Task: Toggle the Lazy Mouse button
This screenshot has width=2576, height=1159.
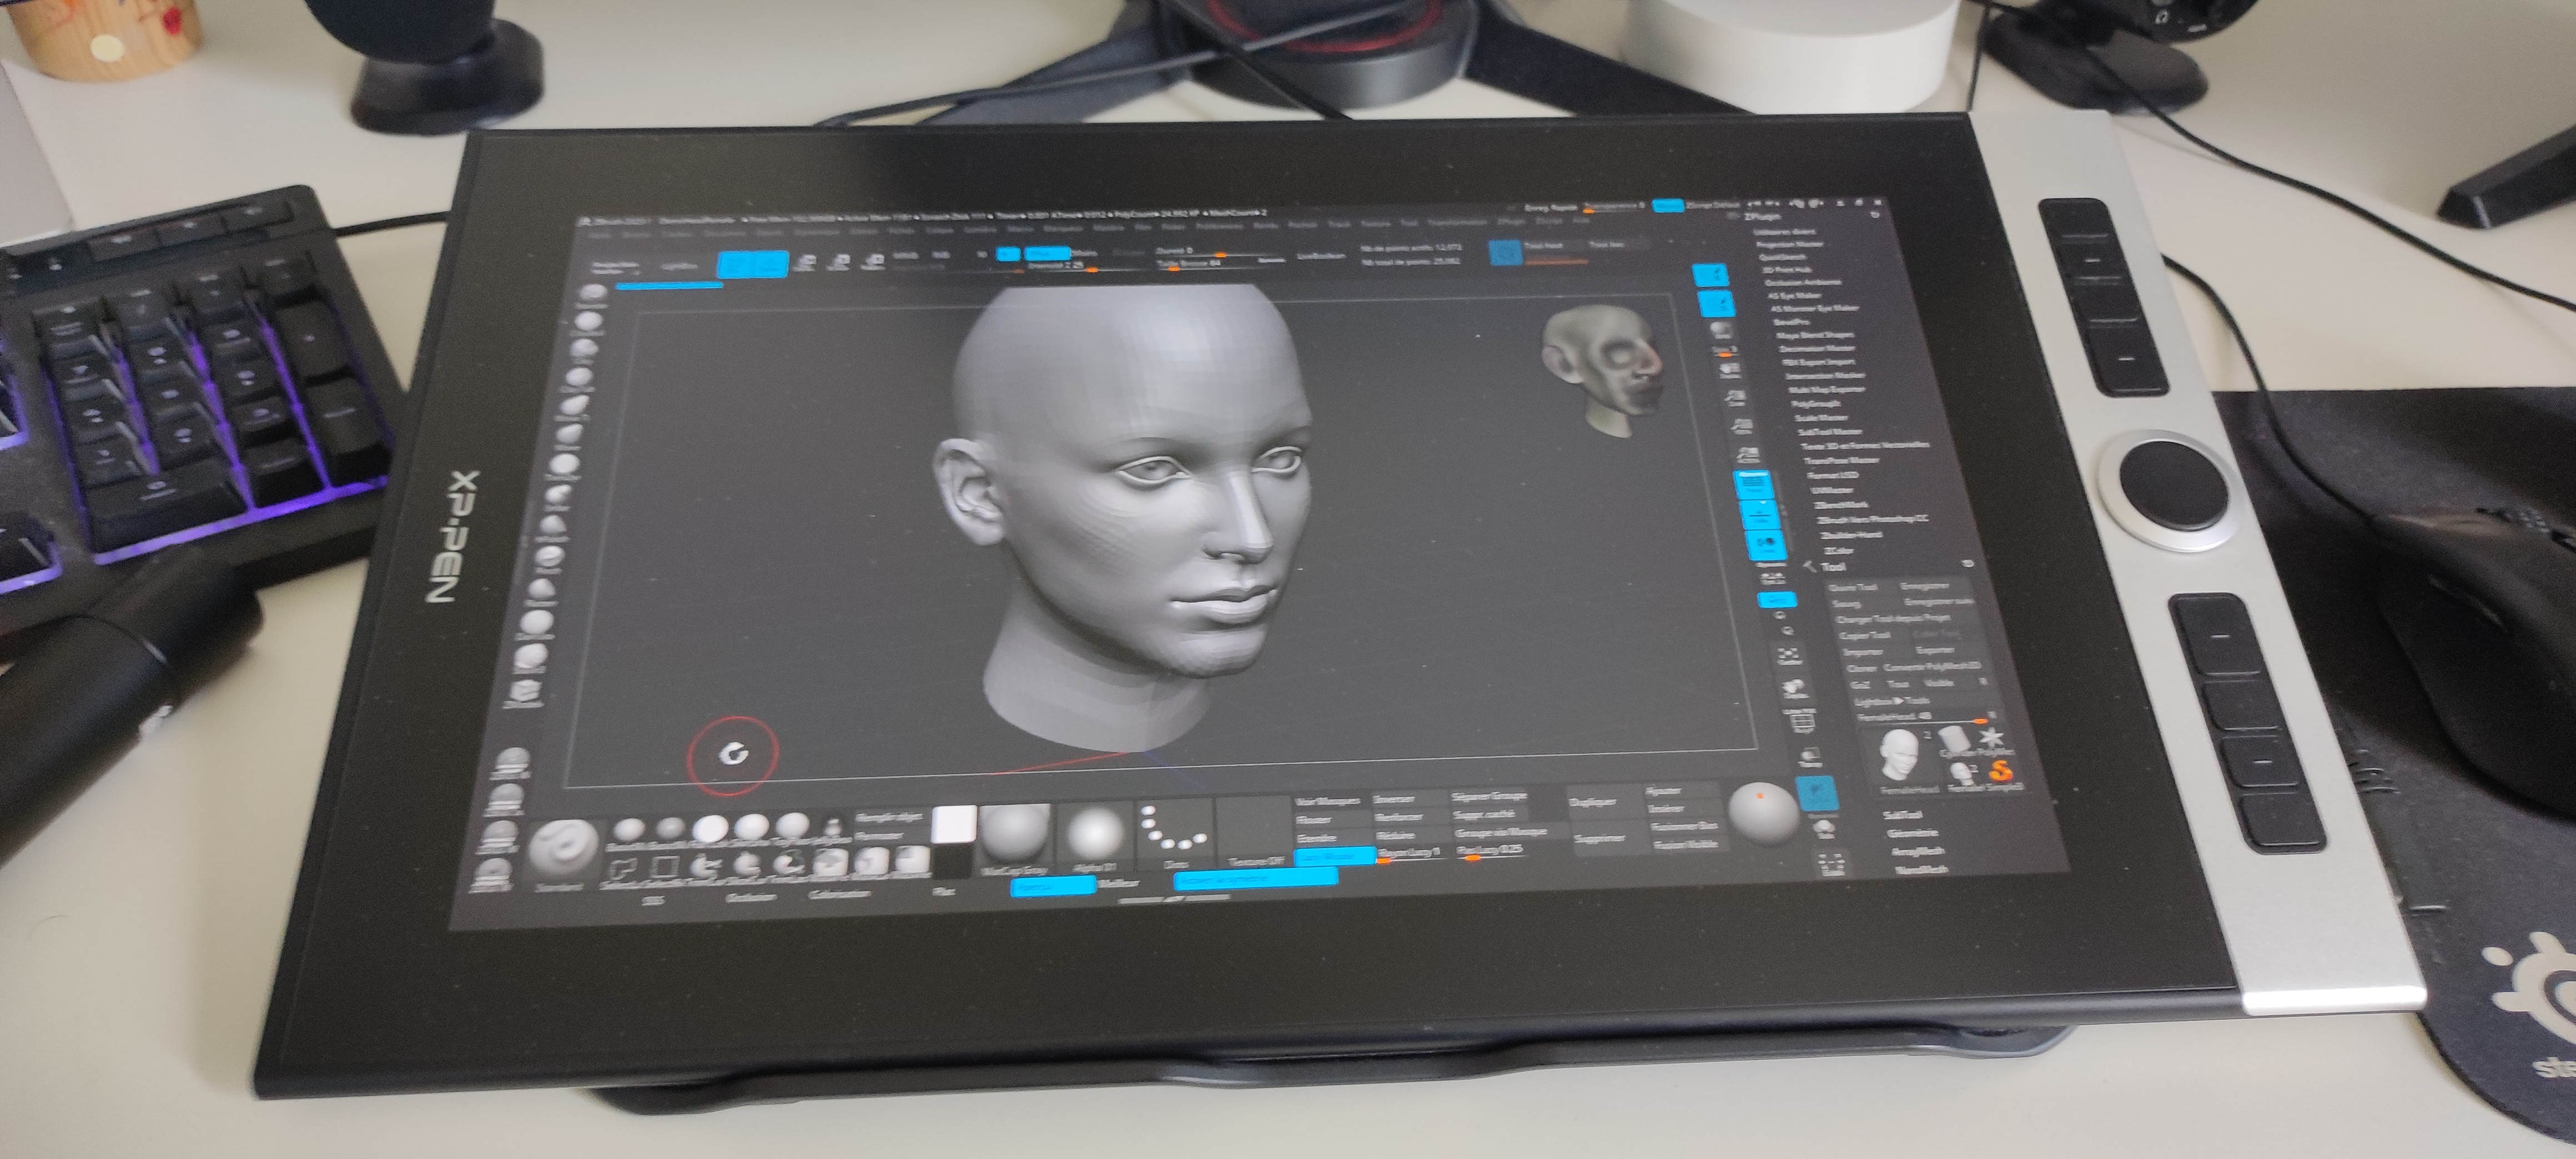Action: [x=1334, y=856]
